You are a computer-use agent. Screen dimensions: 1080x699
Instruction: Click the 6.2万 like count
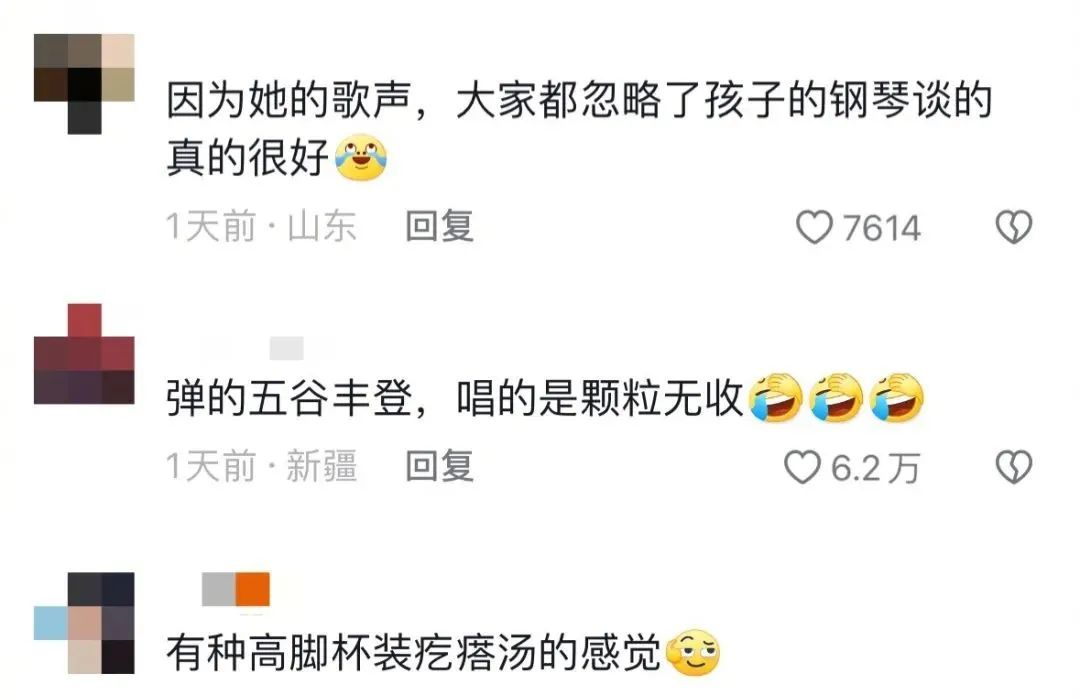coord(875,468)
